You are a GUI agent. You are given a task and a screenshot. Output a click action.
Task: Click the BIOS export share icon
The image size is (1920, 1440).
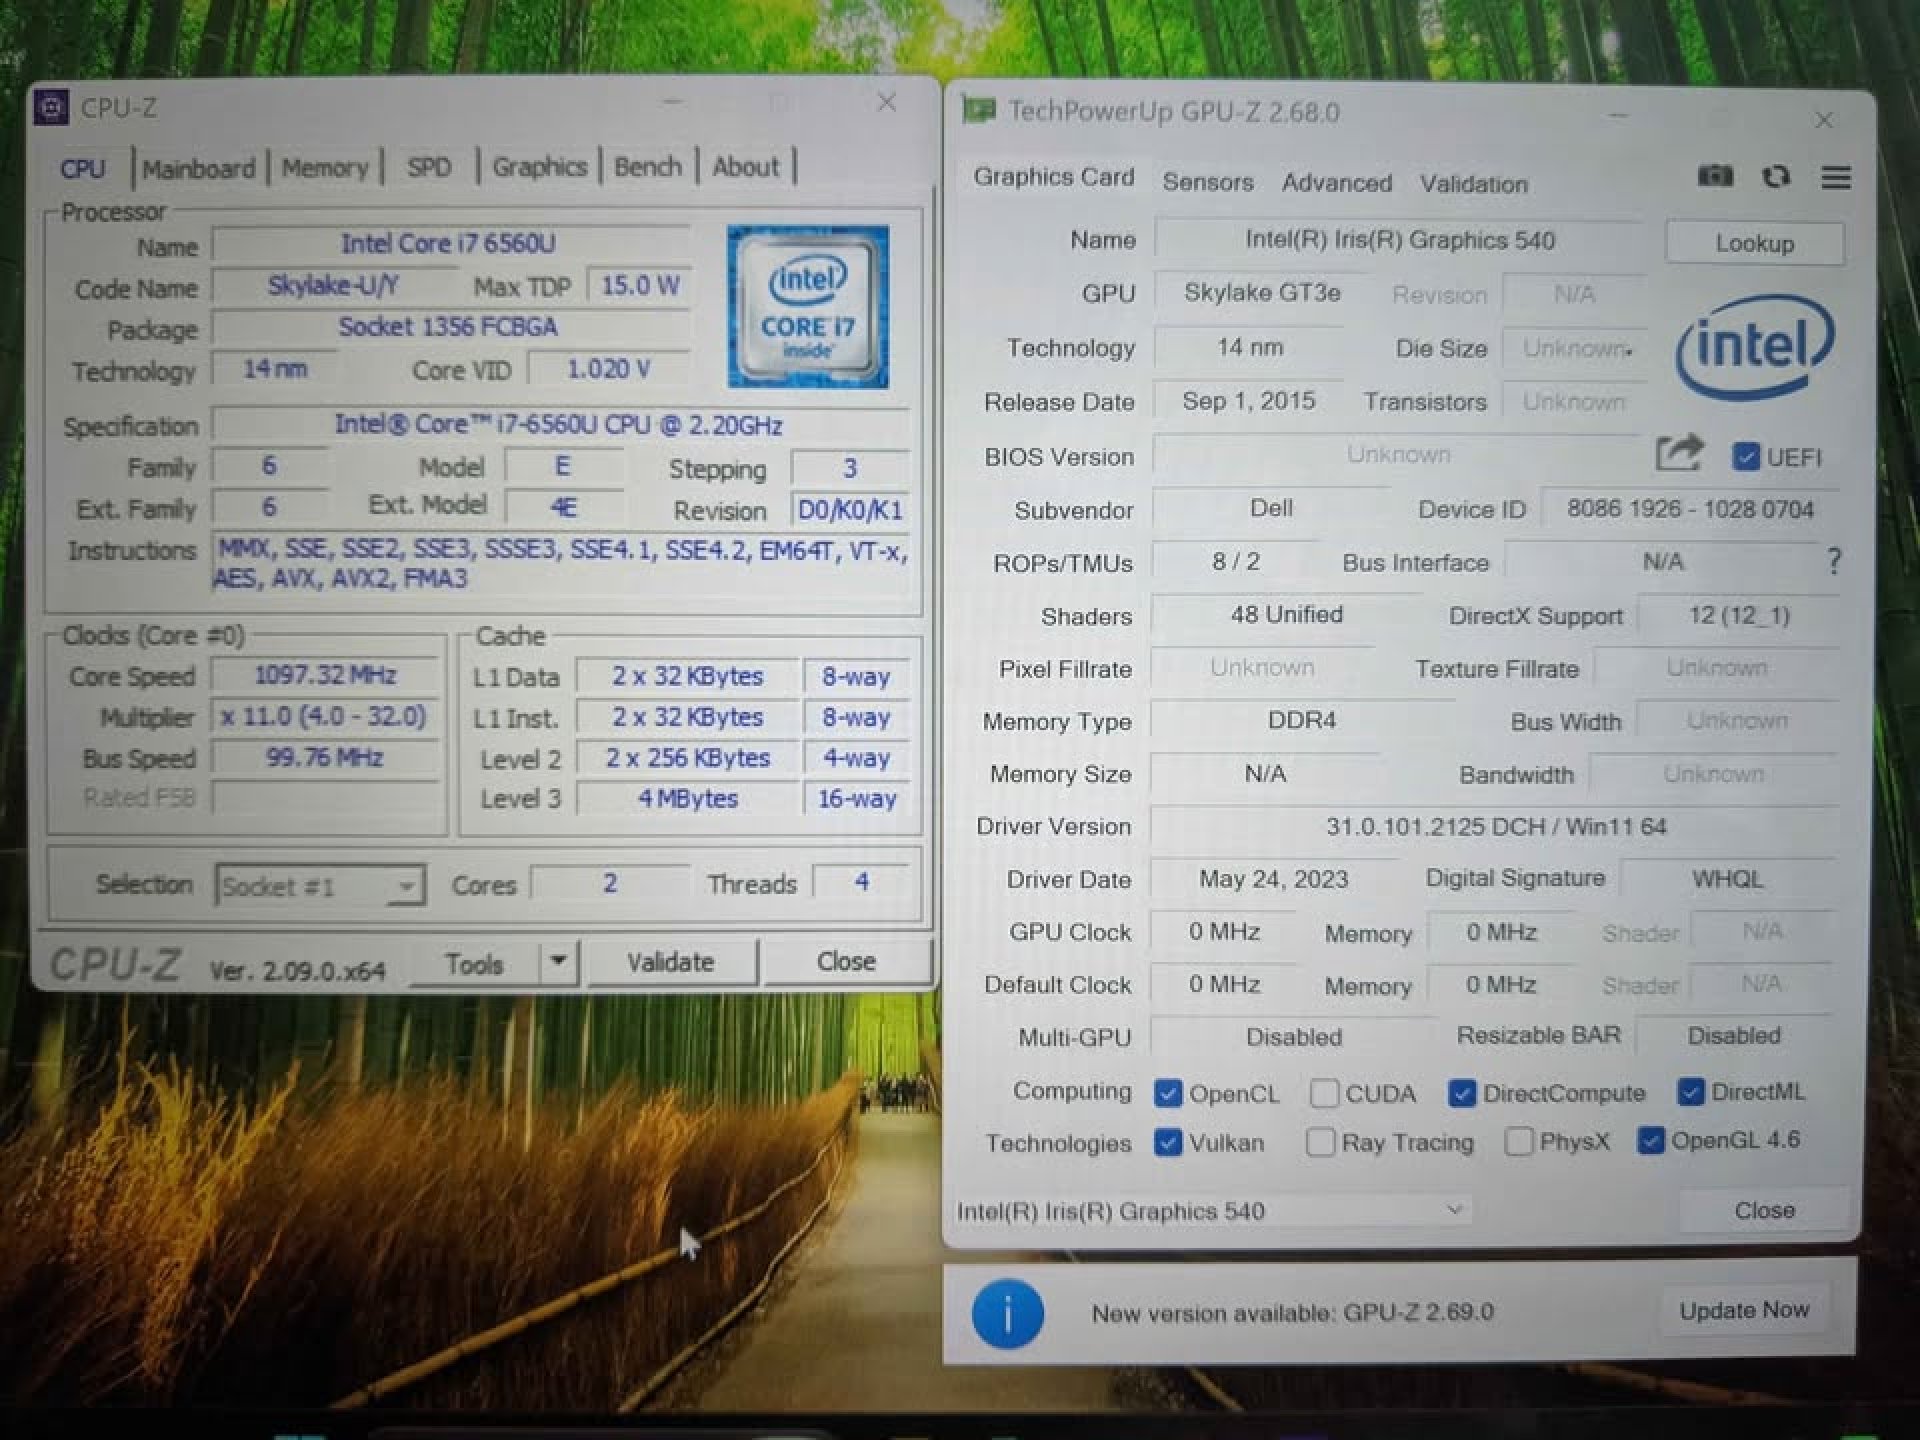[1679, 454]
